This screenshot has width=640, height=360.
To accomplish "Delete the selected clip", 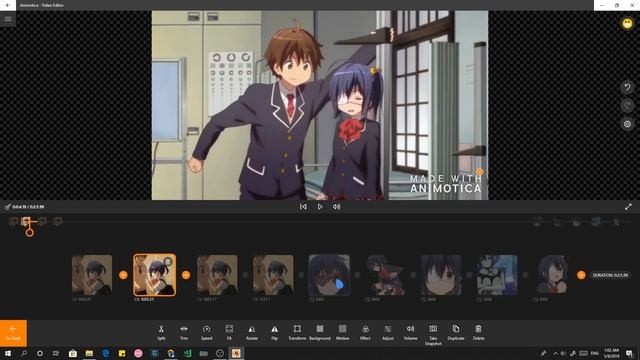I will coord(478,332).
